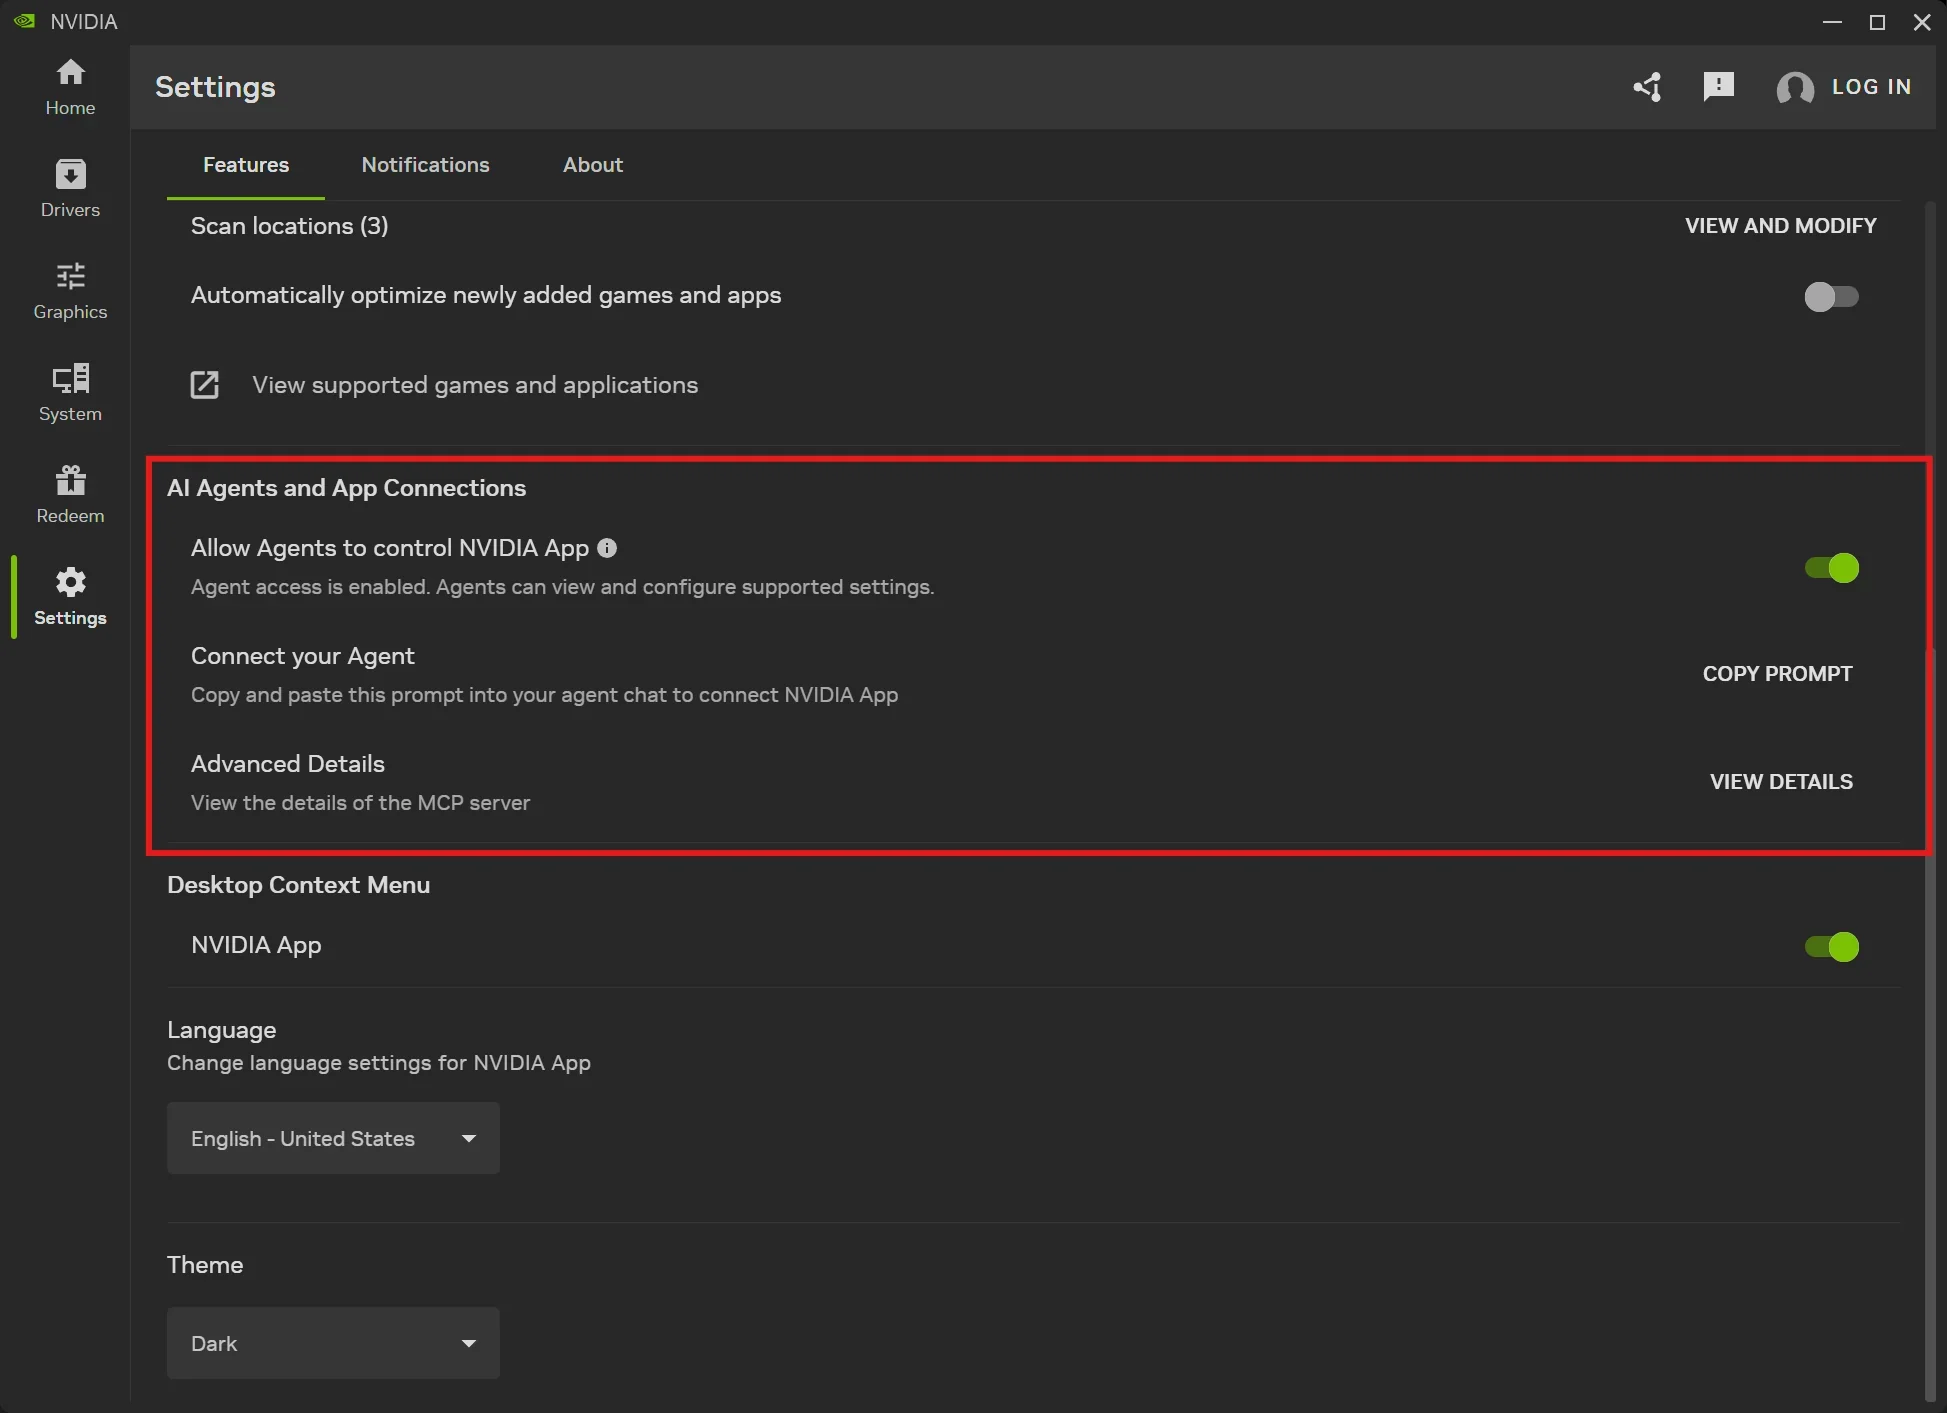Viewport: 1947px width, 1413px height.
Task: Click Advanced Details label
Action: tap(288, 764)
